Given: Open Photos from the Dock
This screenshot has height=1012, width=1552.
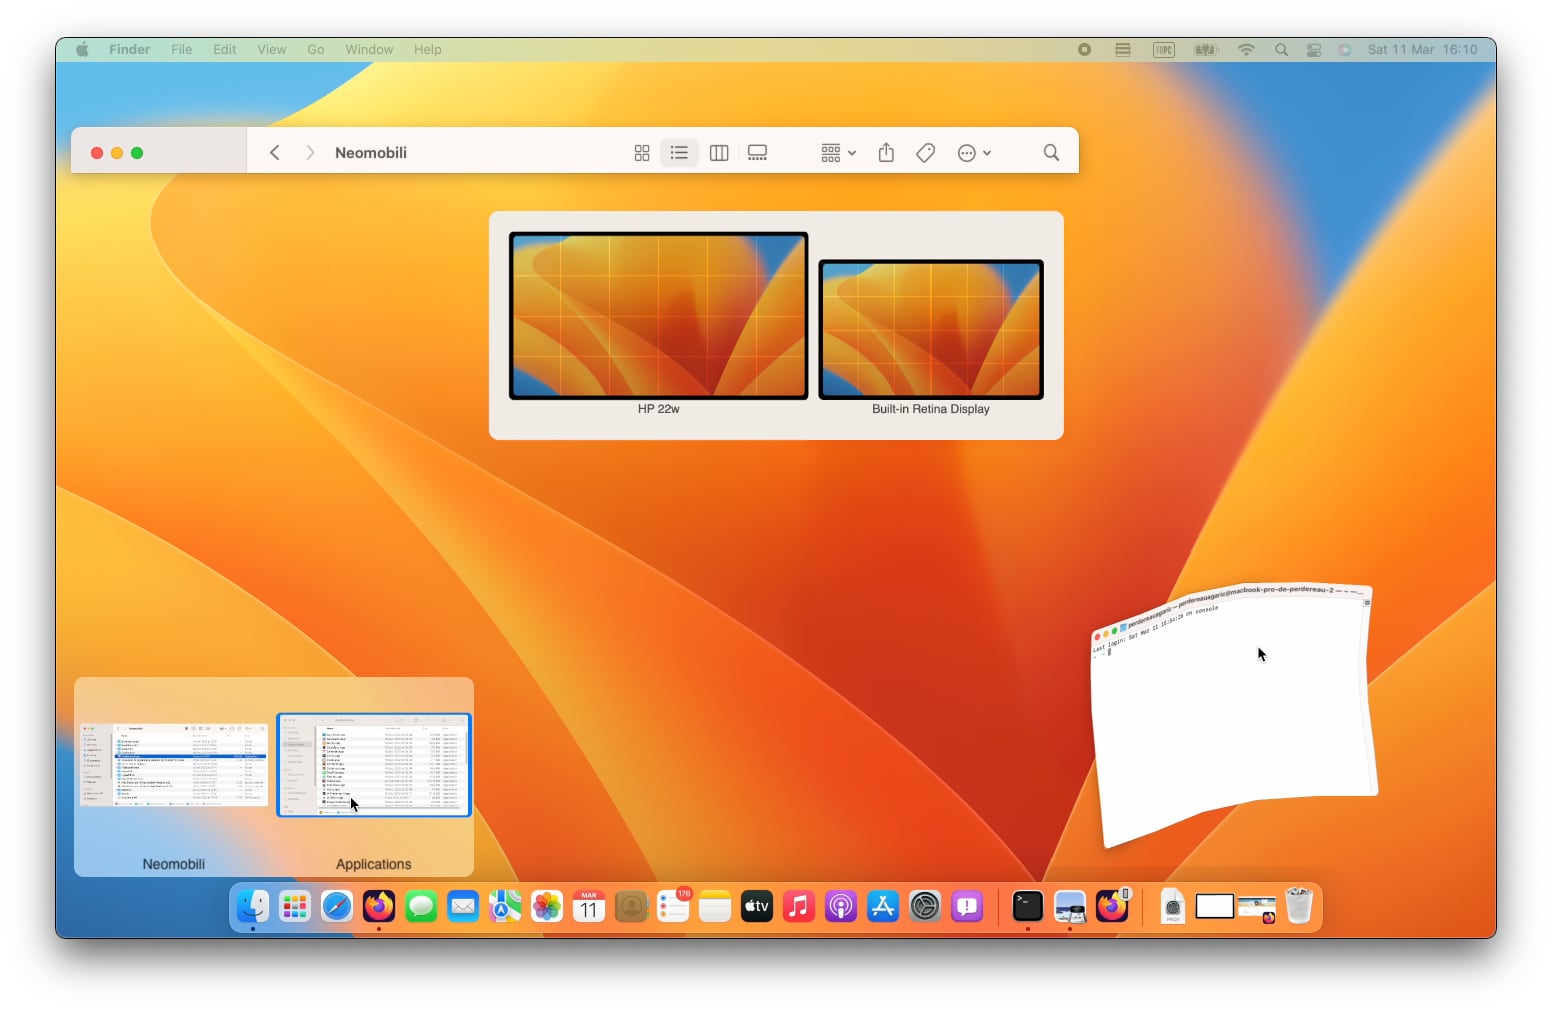Looking at the screenshot, I should pyautogui.click(x=547, y=907).
